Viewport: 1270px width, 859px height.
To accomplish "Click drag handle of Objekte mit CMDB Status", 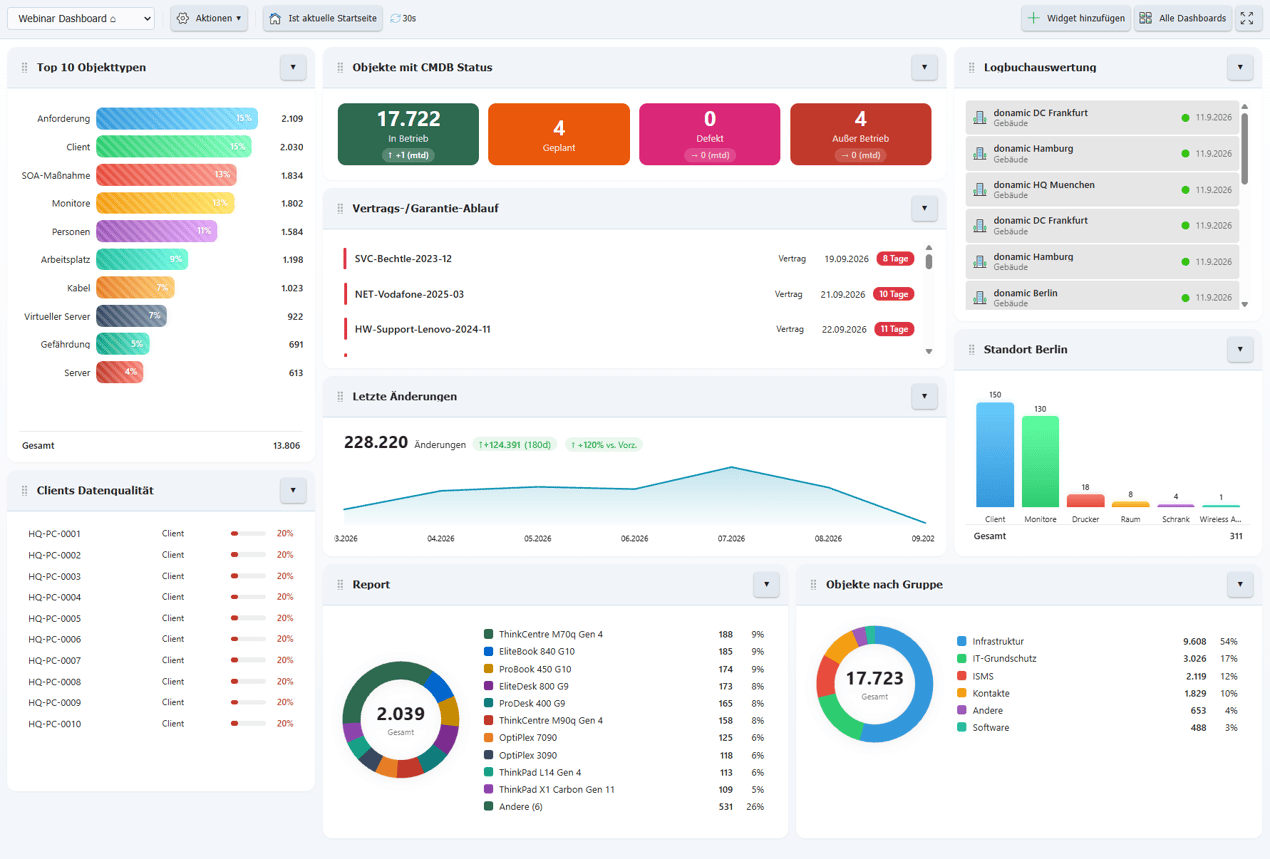I will coord(341,68).
